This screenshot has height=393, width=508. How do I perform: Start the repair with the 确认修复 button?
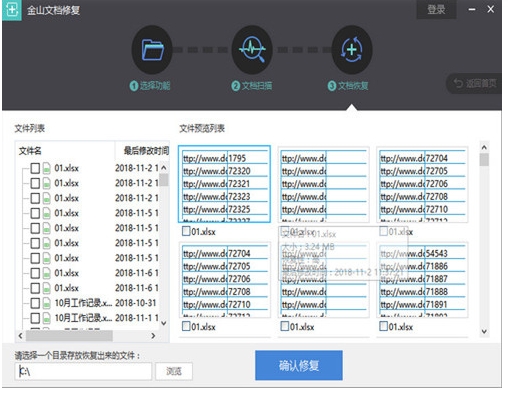299,365
